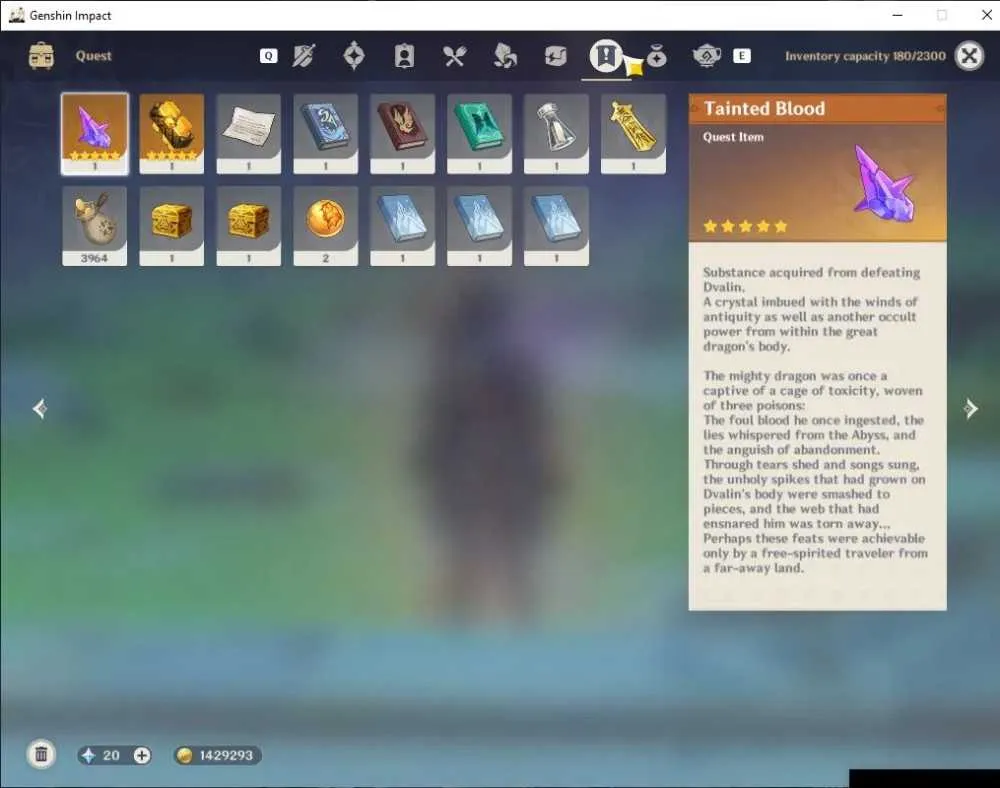Select the red book item
Image resolution: width=1000 pixels, height=788 pixels.
point(402,134)
